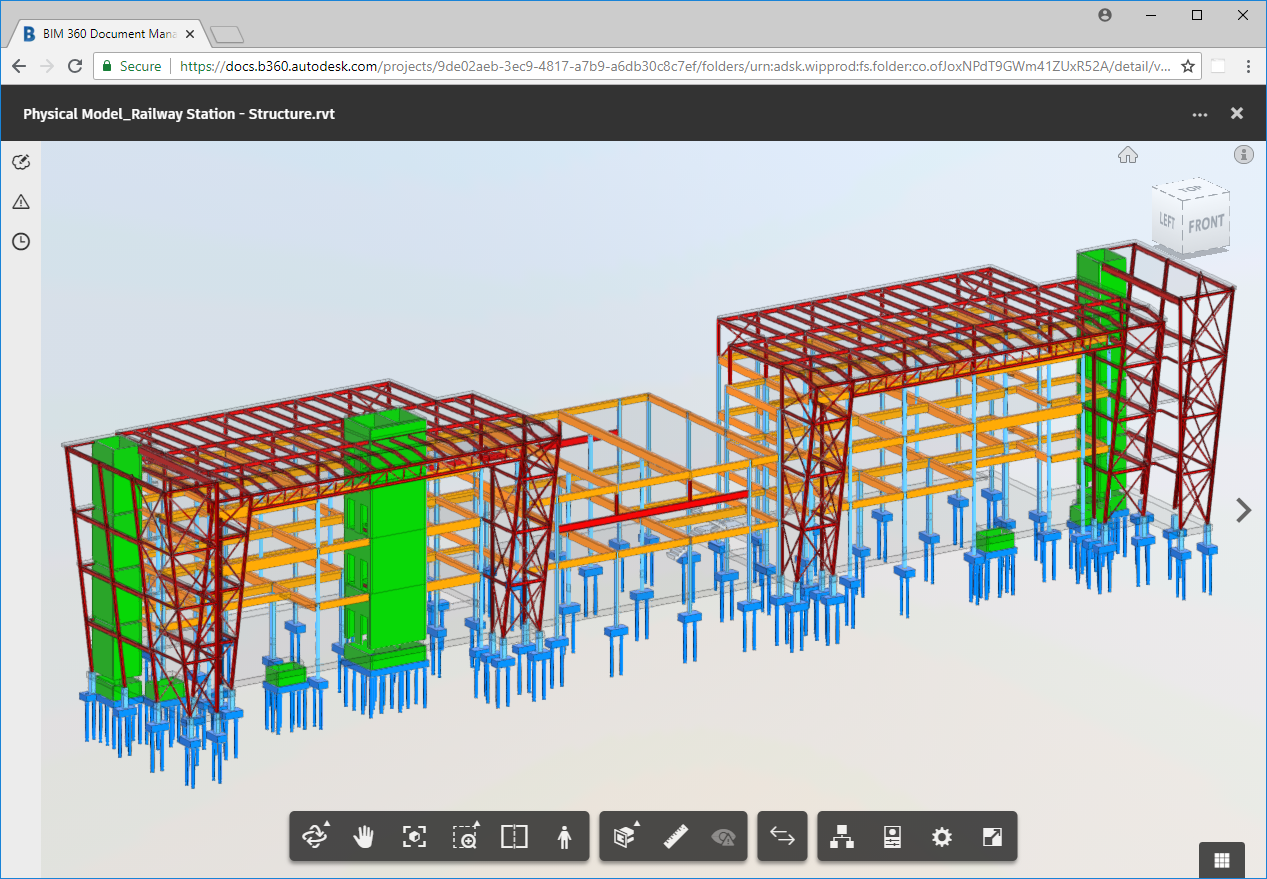Start First Person walk mode
The width and height of the screenshot is (1267, 879).
(x=564, y=837)
